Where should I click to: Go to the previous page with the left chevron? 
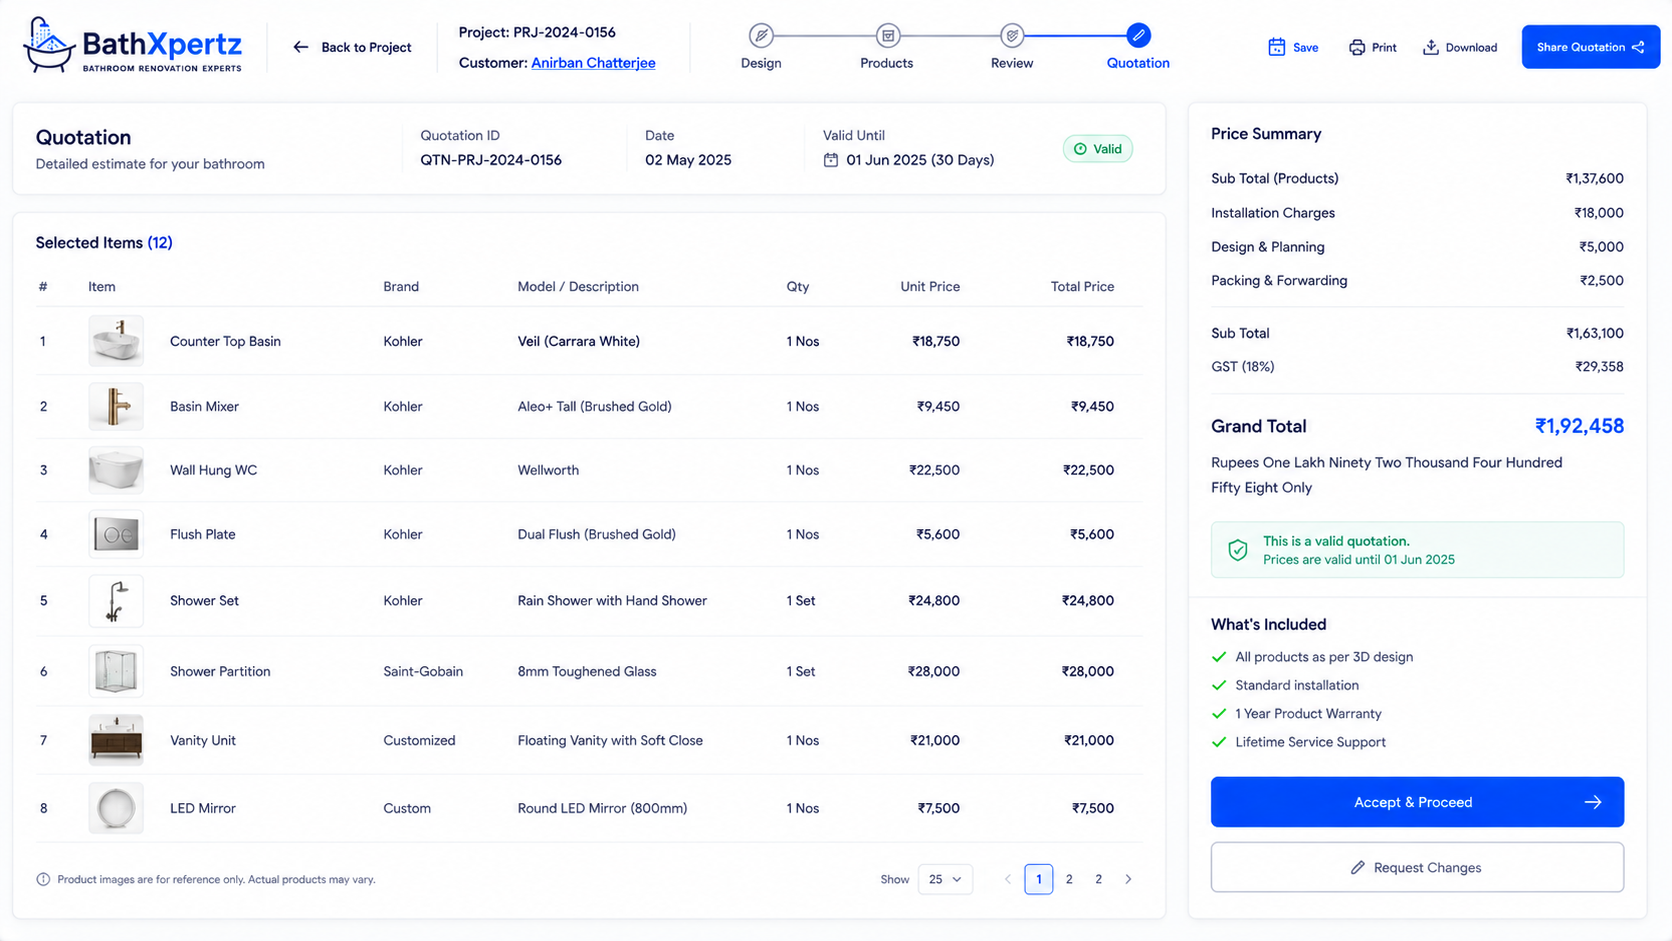coord(1008,879)
